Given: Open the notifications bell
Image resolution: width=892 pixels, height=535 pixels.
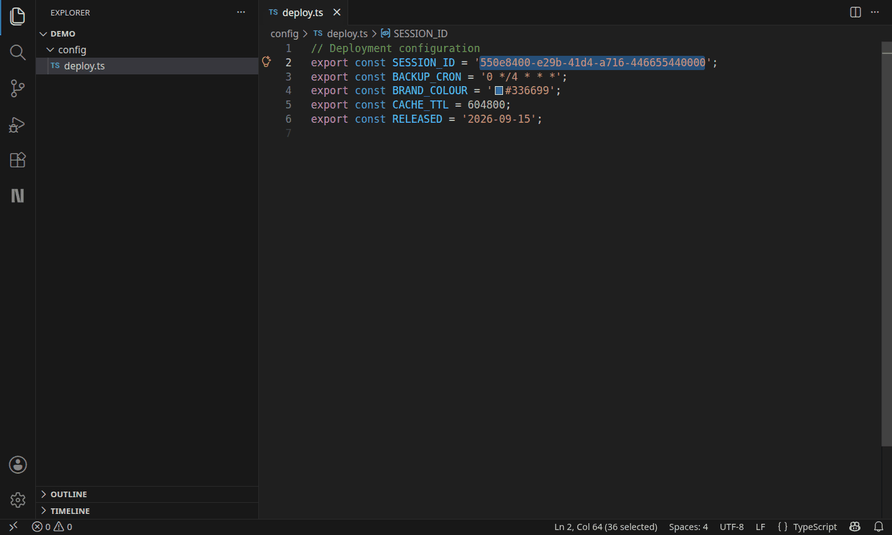Looking at the screenshot, I should 878,526.
